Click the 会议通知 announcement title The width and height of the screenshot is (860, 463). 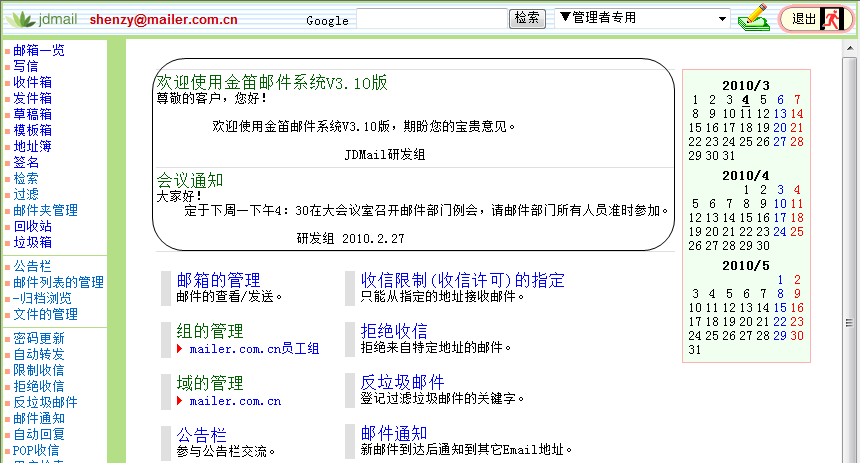click(190, 180)
